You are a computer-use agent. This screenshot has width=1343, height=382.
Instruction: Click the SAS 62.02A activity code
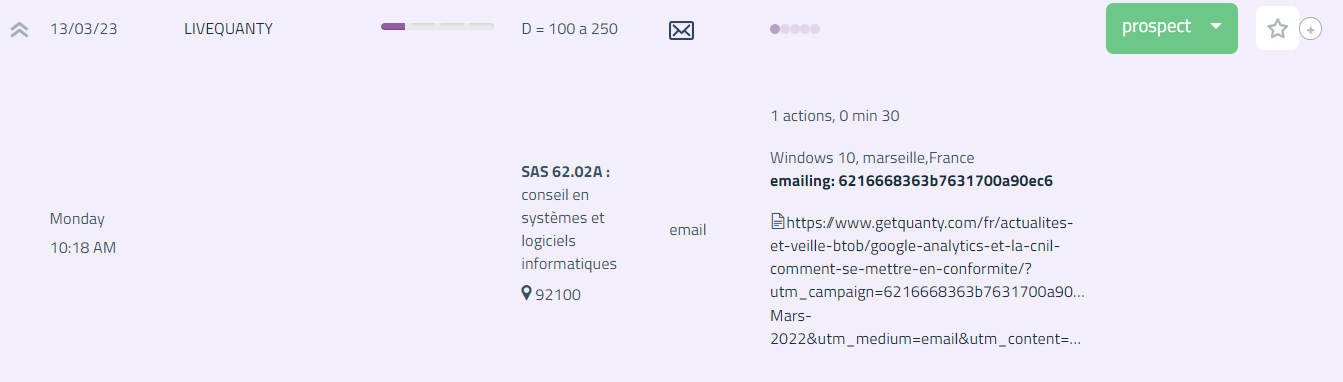566,172
